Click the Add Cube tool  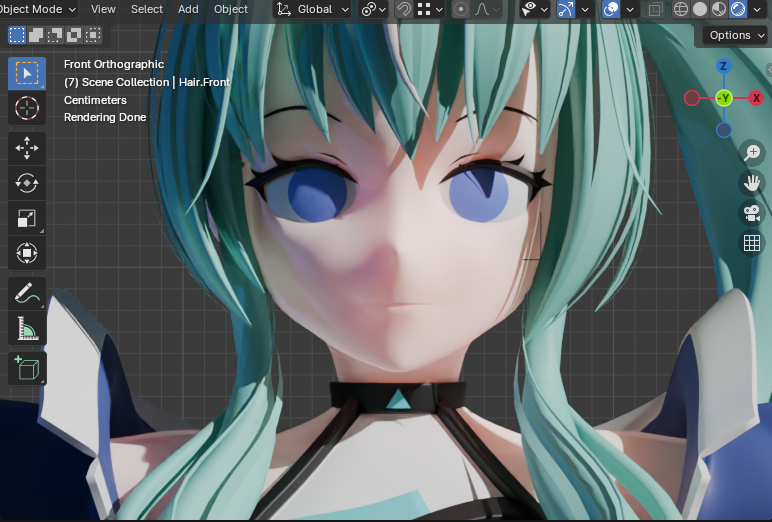[x=27, y=368]
